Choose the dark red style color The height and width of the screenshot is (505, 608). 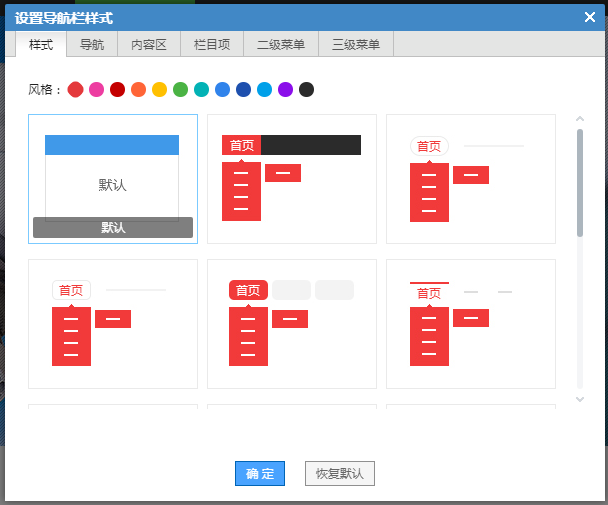pyautogui.click(x=117, y=90)
